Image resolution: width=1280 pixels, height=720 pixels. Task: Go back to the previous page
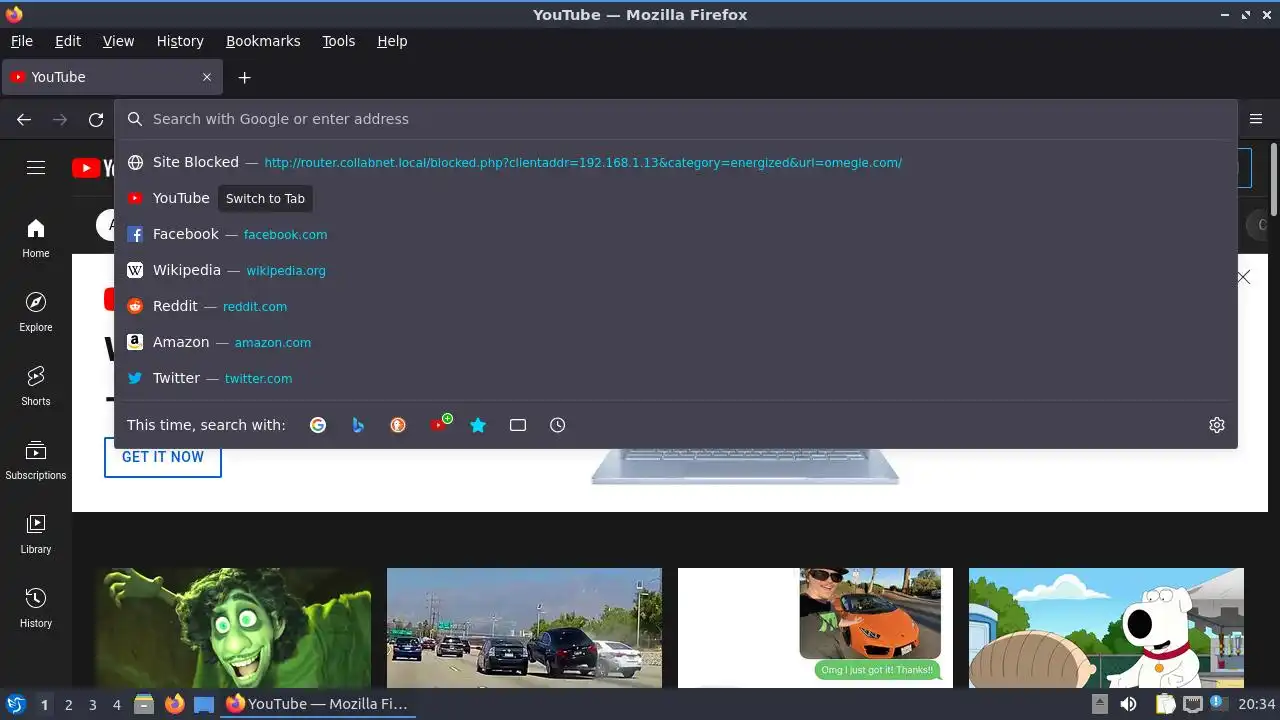click(x=24, y=119)
